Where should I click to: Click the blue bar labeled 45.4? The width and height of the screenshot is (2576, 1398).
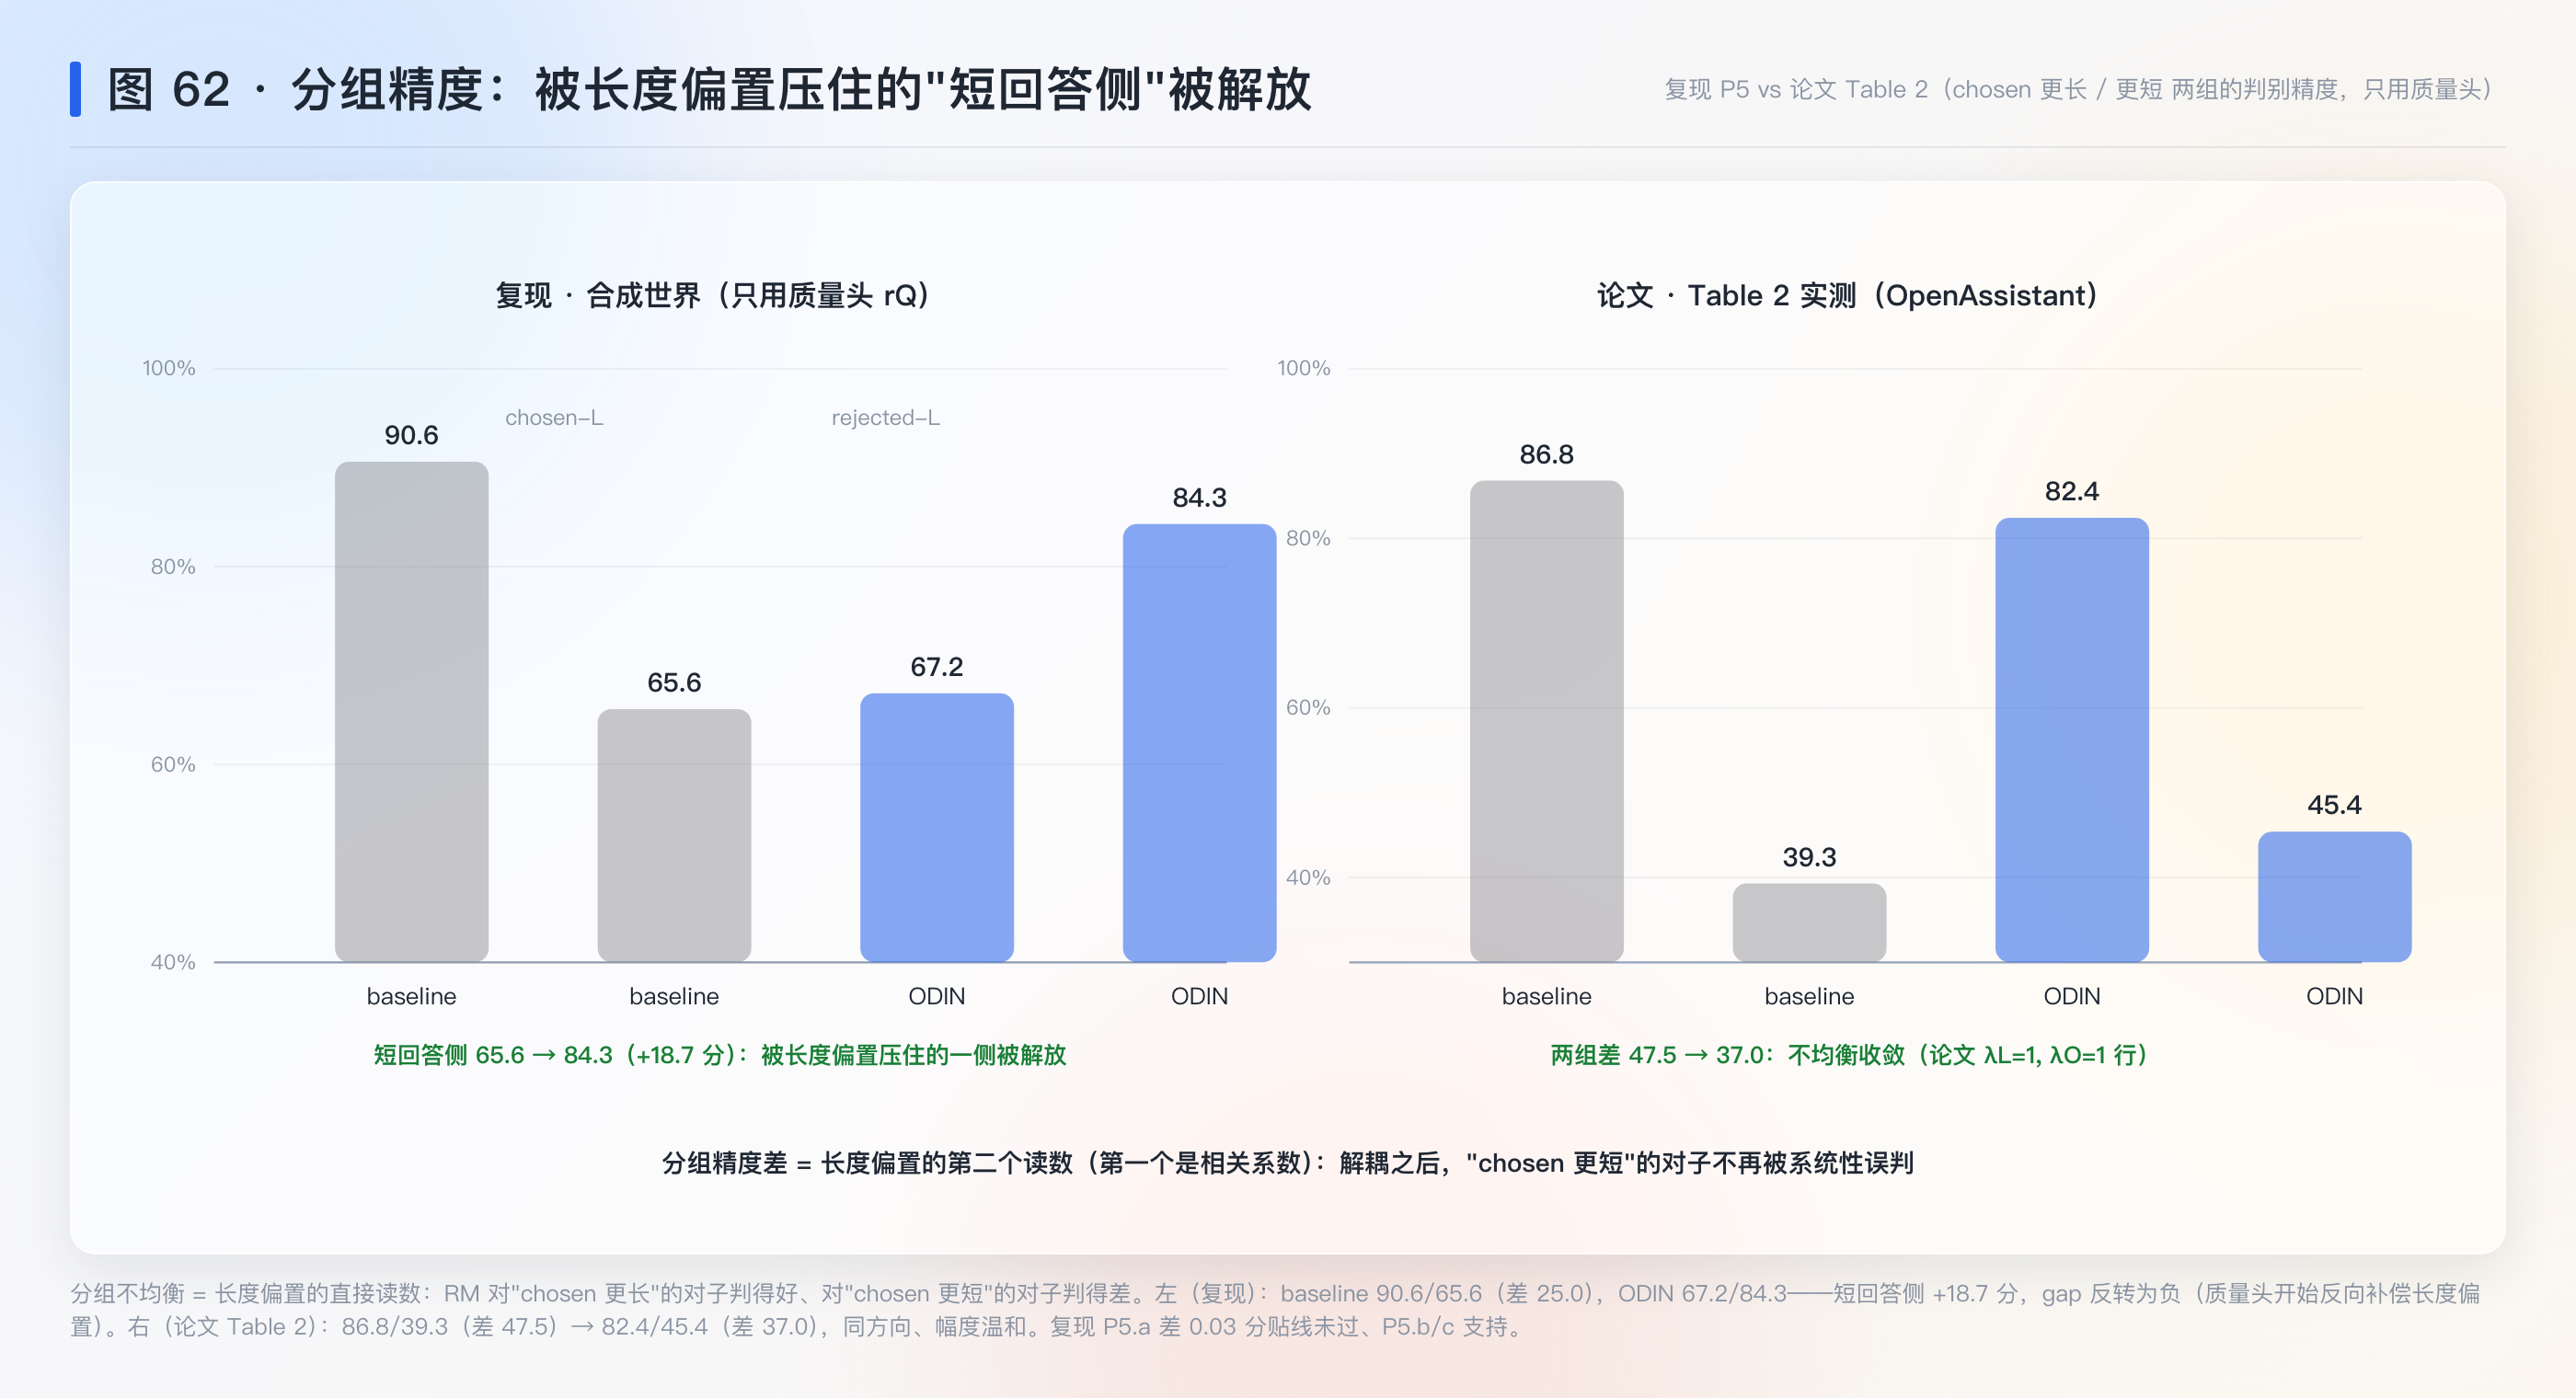tap(2334, 896)
